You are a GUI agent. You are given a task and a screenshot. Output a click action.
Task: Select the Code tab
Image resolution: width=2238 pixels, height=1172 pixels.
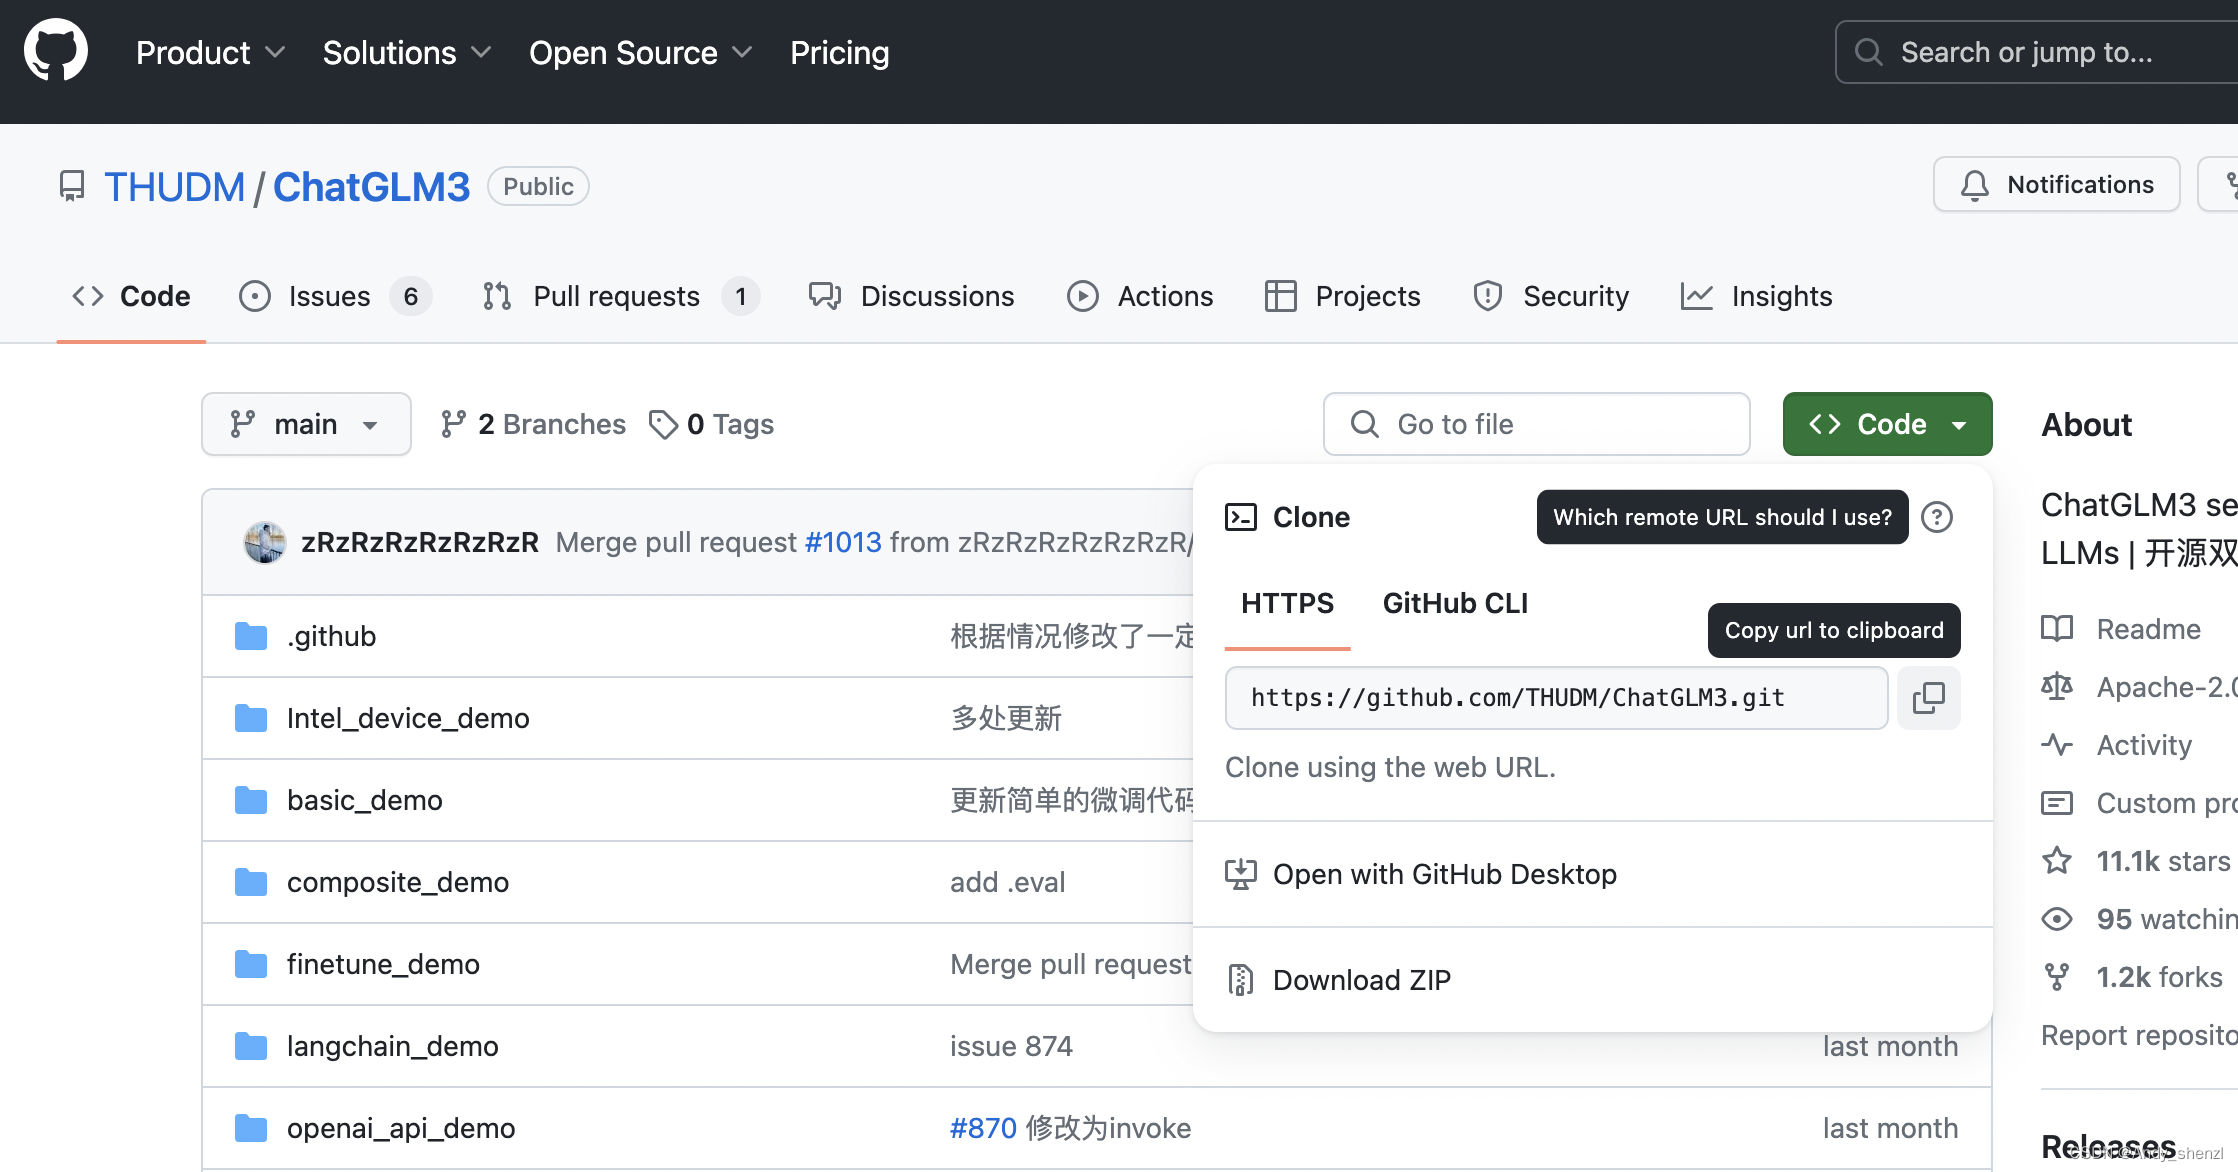[131, 296]
